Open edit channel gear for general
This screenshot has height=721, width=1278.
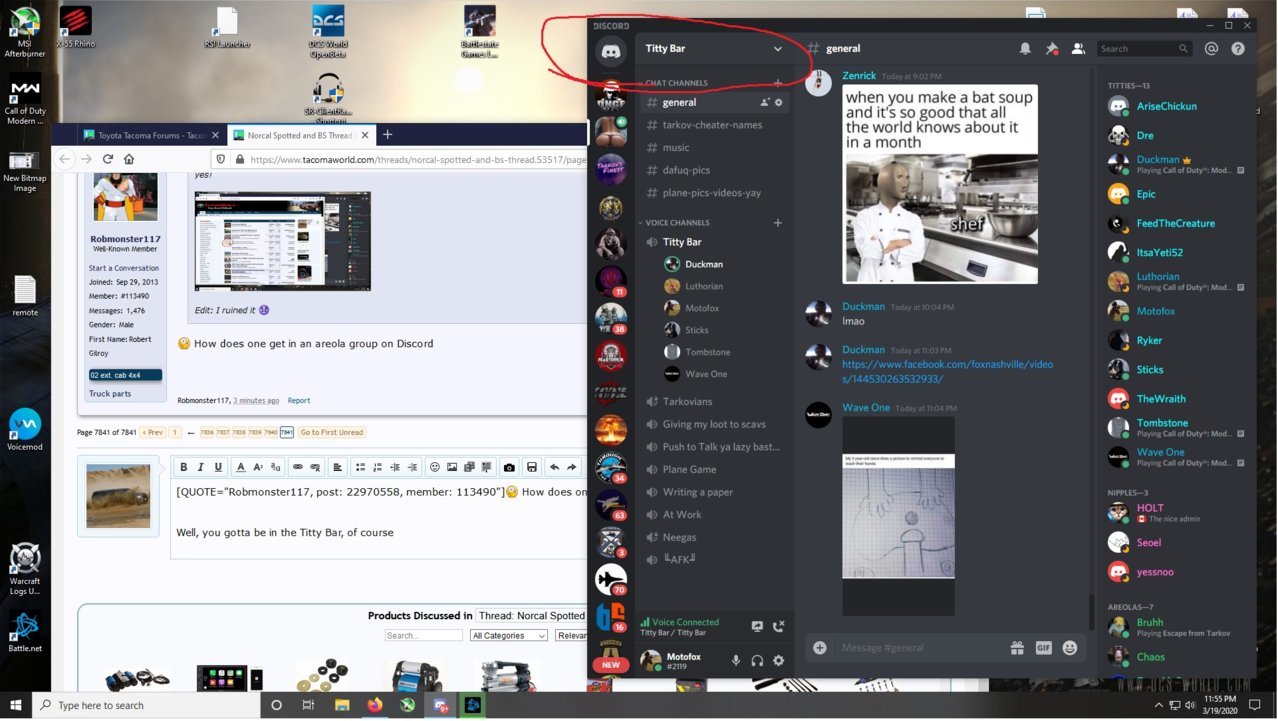point(779,102)
